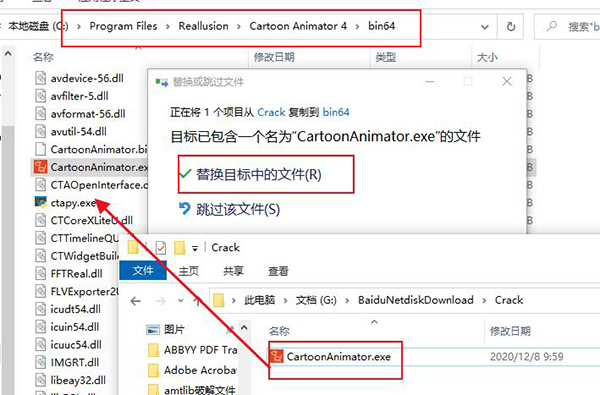This screenshot has width=600, height=395.
Task: Expand recent locations chevron in Crack window
Action: [181, 301]
